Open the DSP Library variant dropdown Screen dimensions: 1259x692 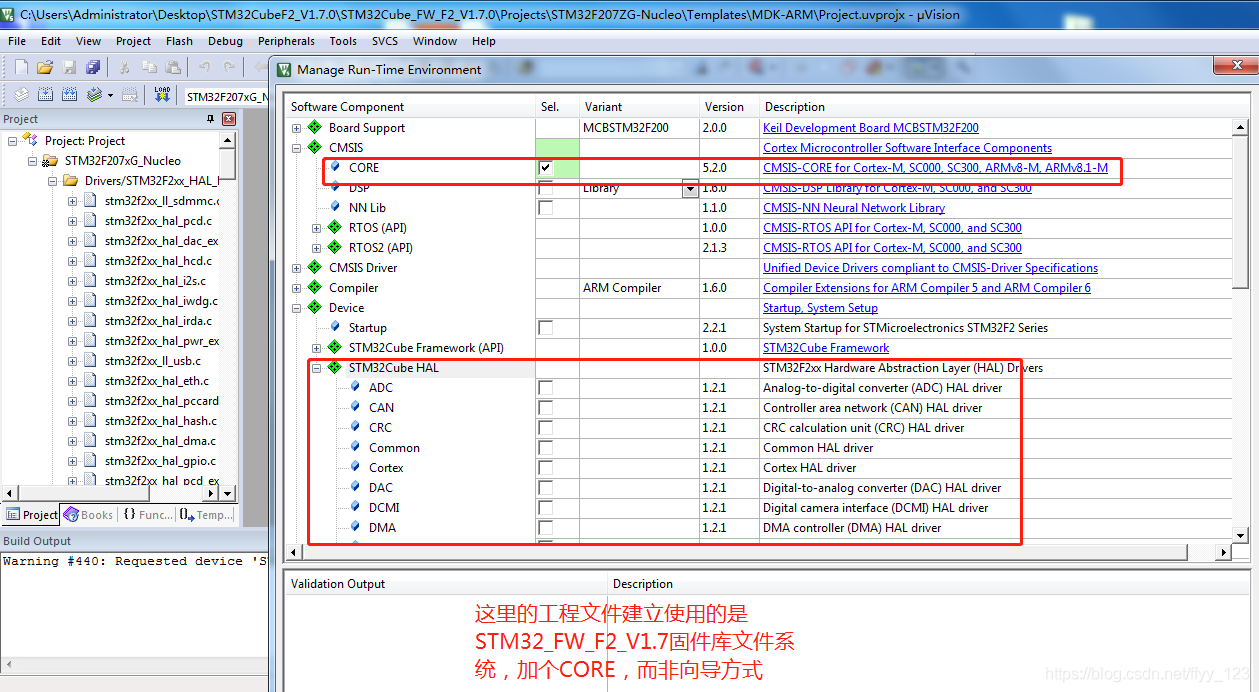point(690,188)
